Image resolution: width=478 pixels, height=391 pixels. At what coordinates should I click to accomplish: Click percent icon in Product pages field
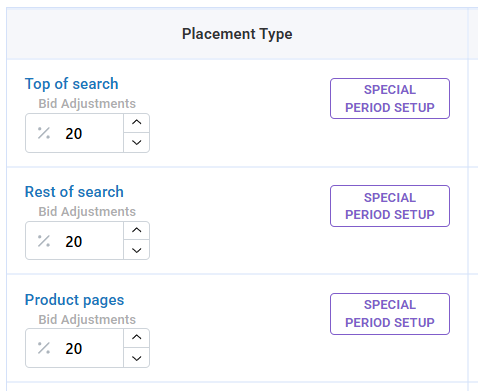tap(44, 348)
